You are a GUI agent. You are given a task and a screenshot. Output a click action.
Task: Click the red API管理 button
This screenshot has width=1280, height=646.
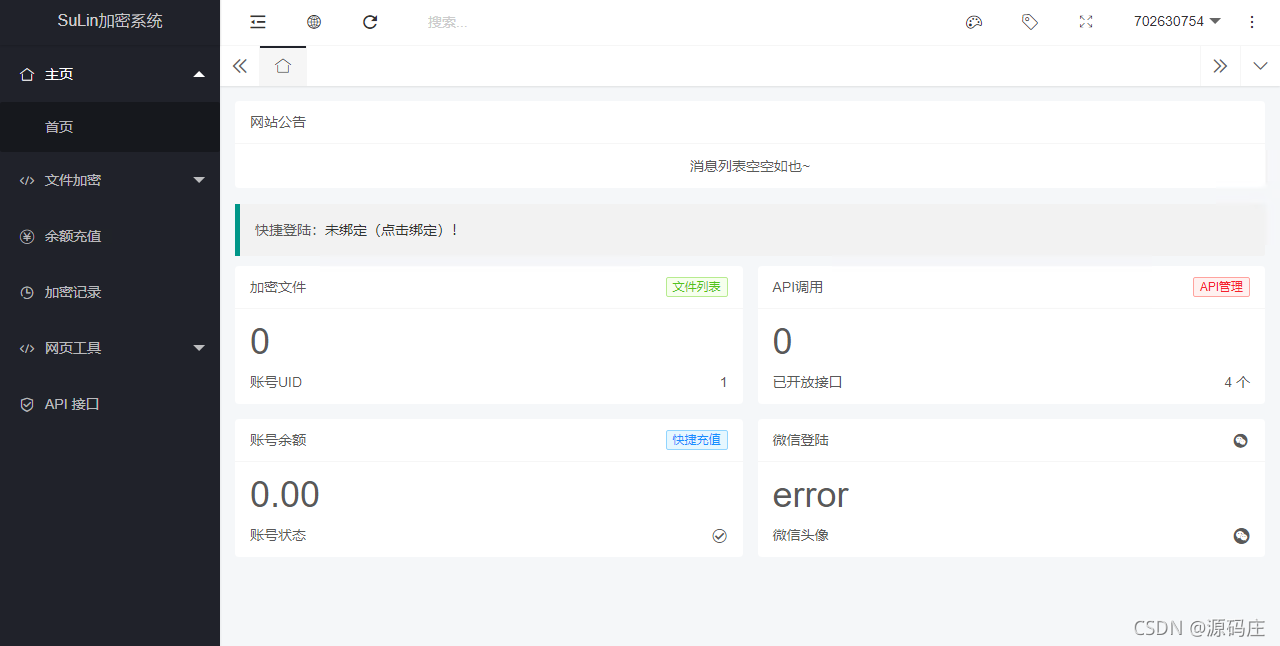[1221, 287]
